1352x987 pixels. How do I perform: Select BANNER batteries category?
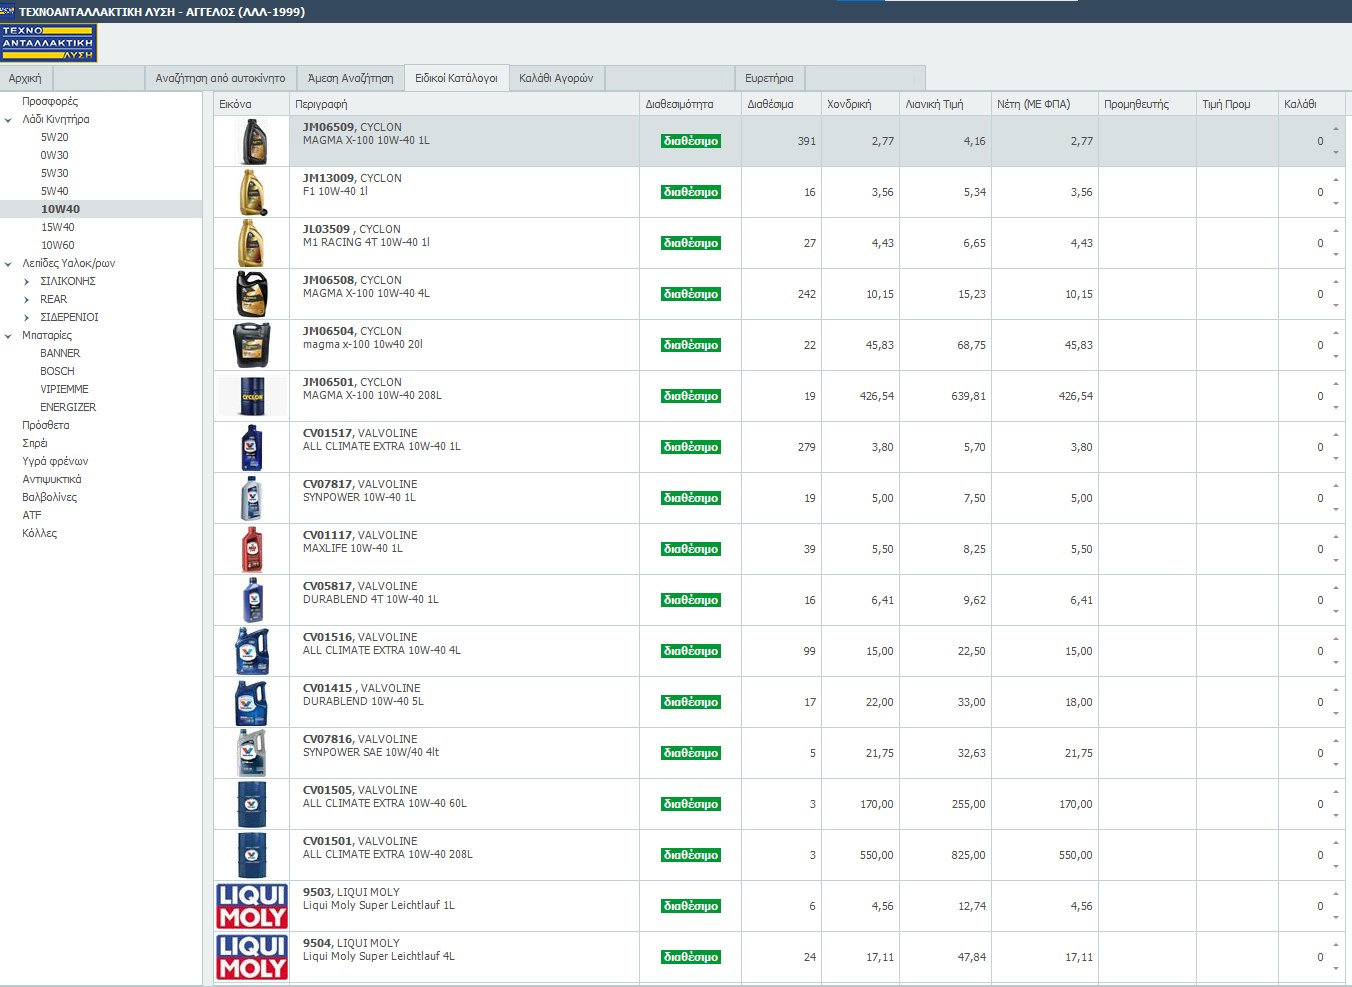(60, 353)
